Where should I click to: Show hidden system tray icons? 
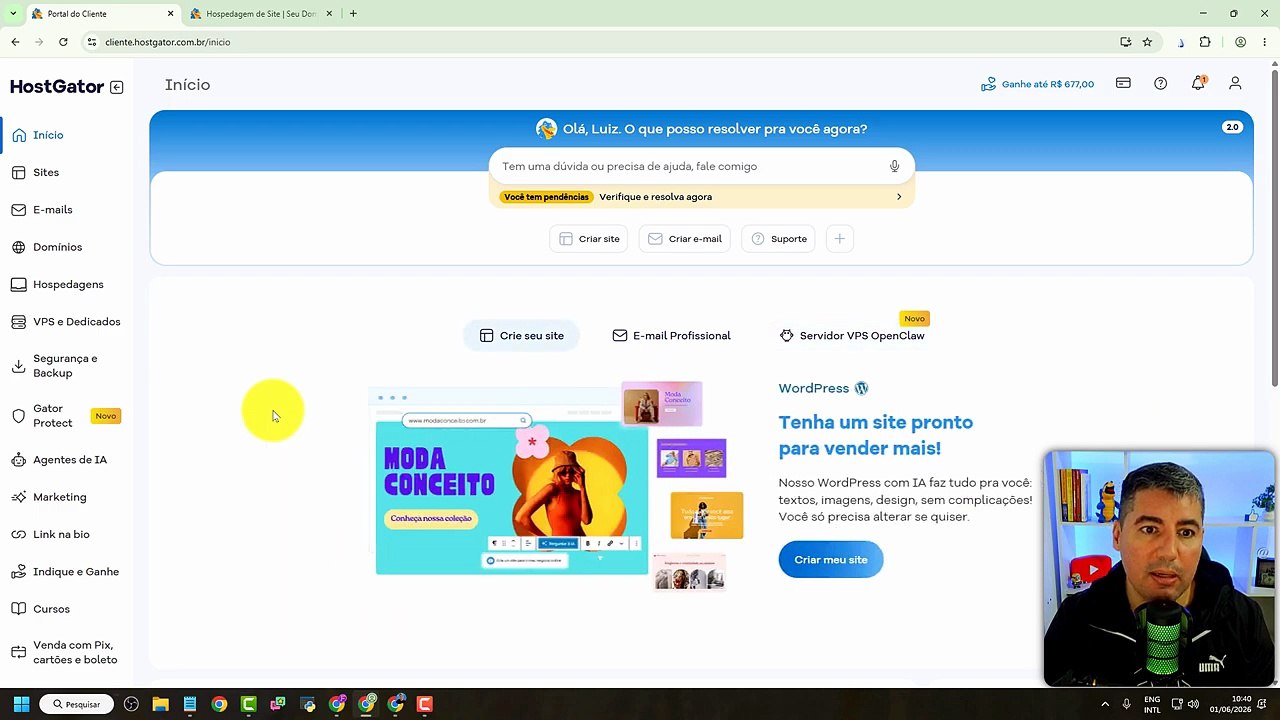tap(1105, 704)
